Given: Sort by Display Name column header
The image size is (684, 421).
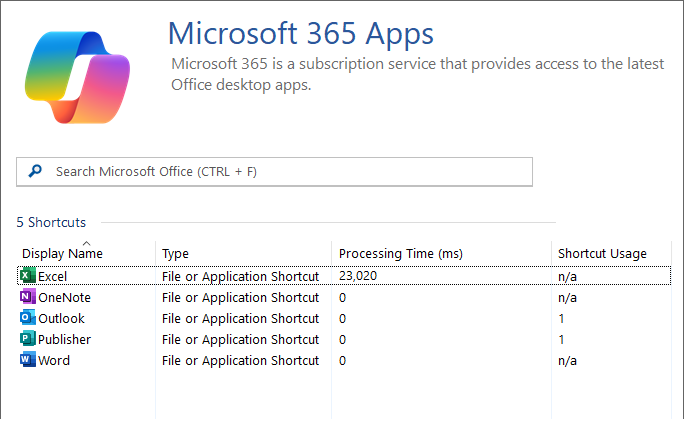Looking at the screenshot, I should [x=62, y=254].
